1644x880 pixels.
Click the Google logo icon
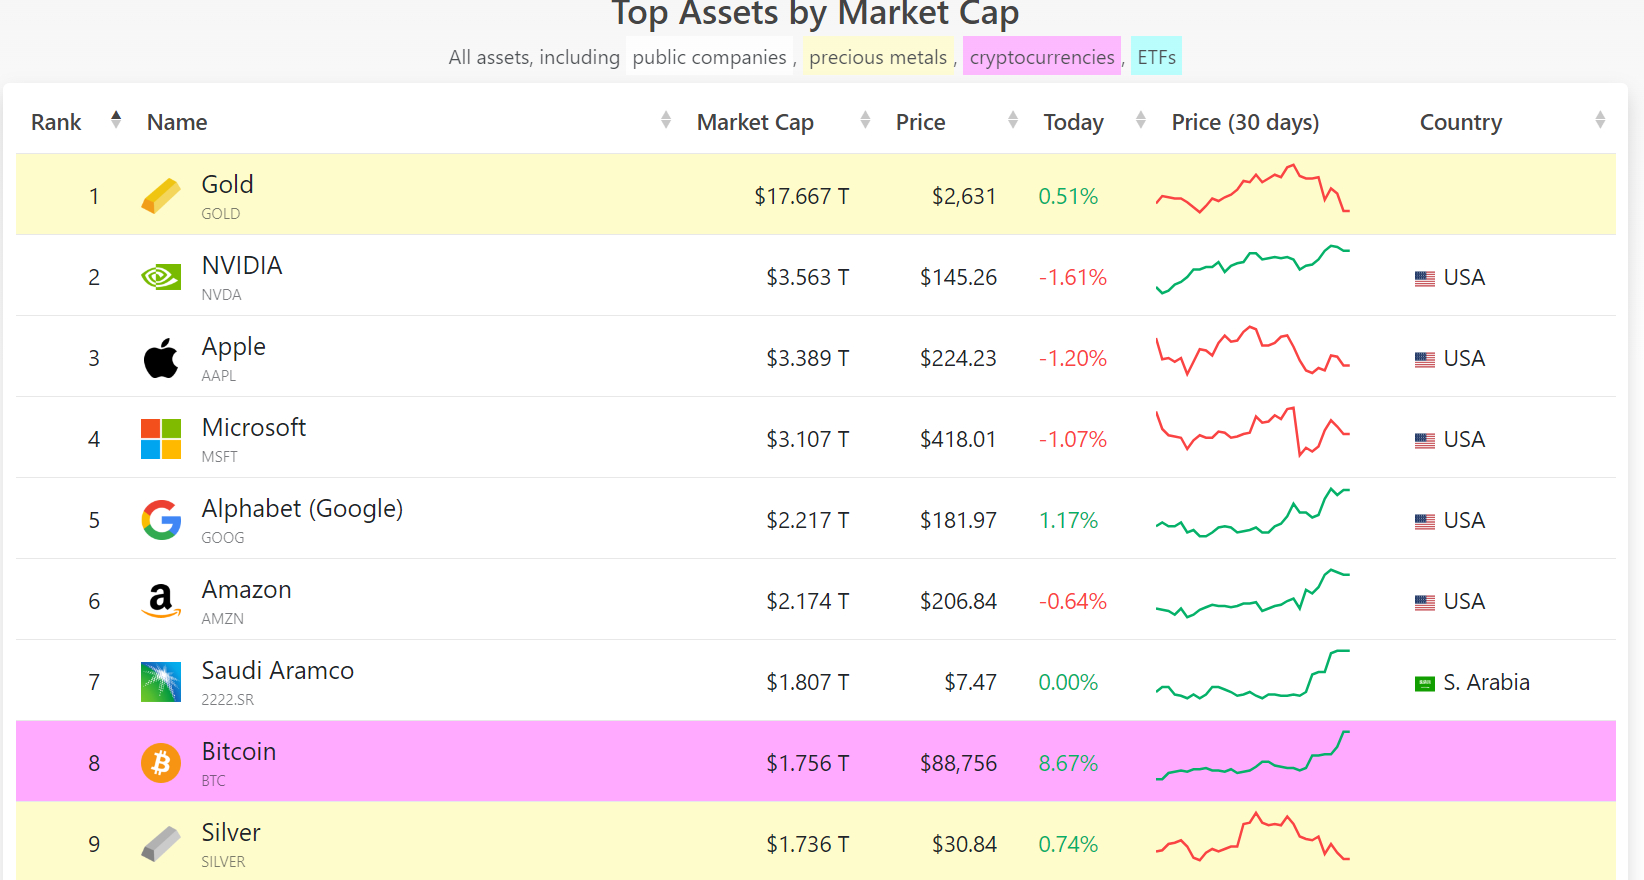pyautogui.click(x=161, y=520)
